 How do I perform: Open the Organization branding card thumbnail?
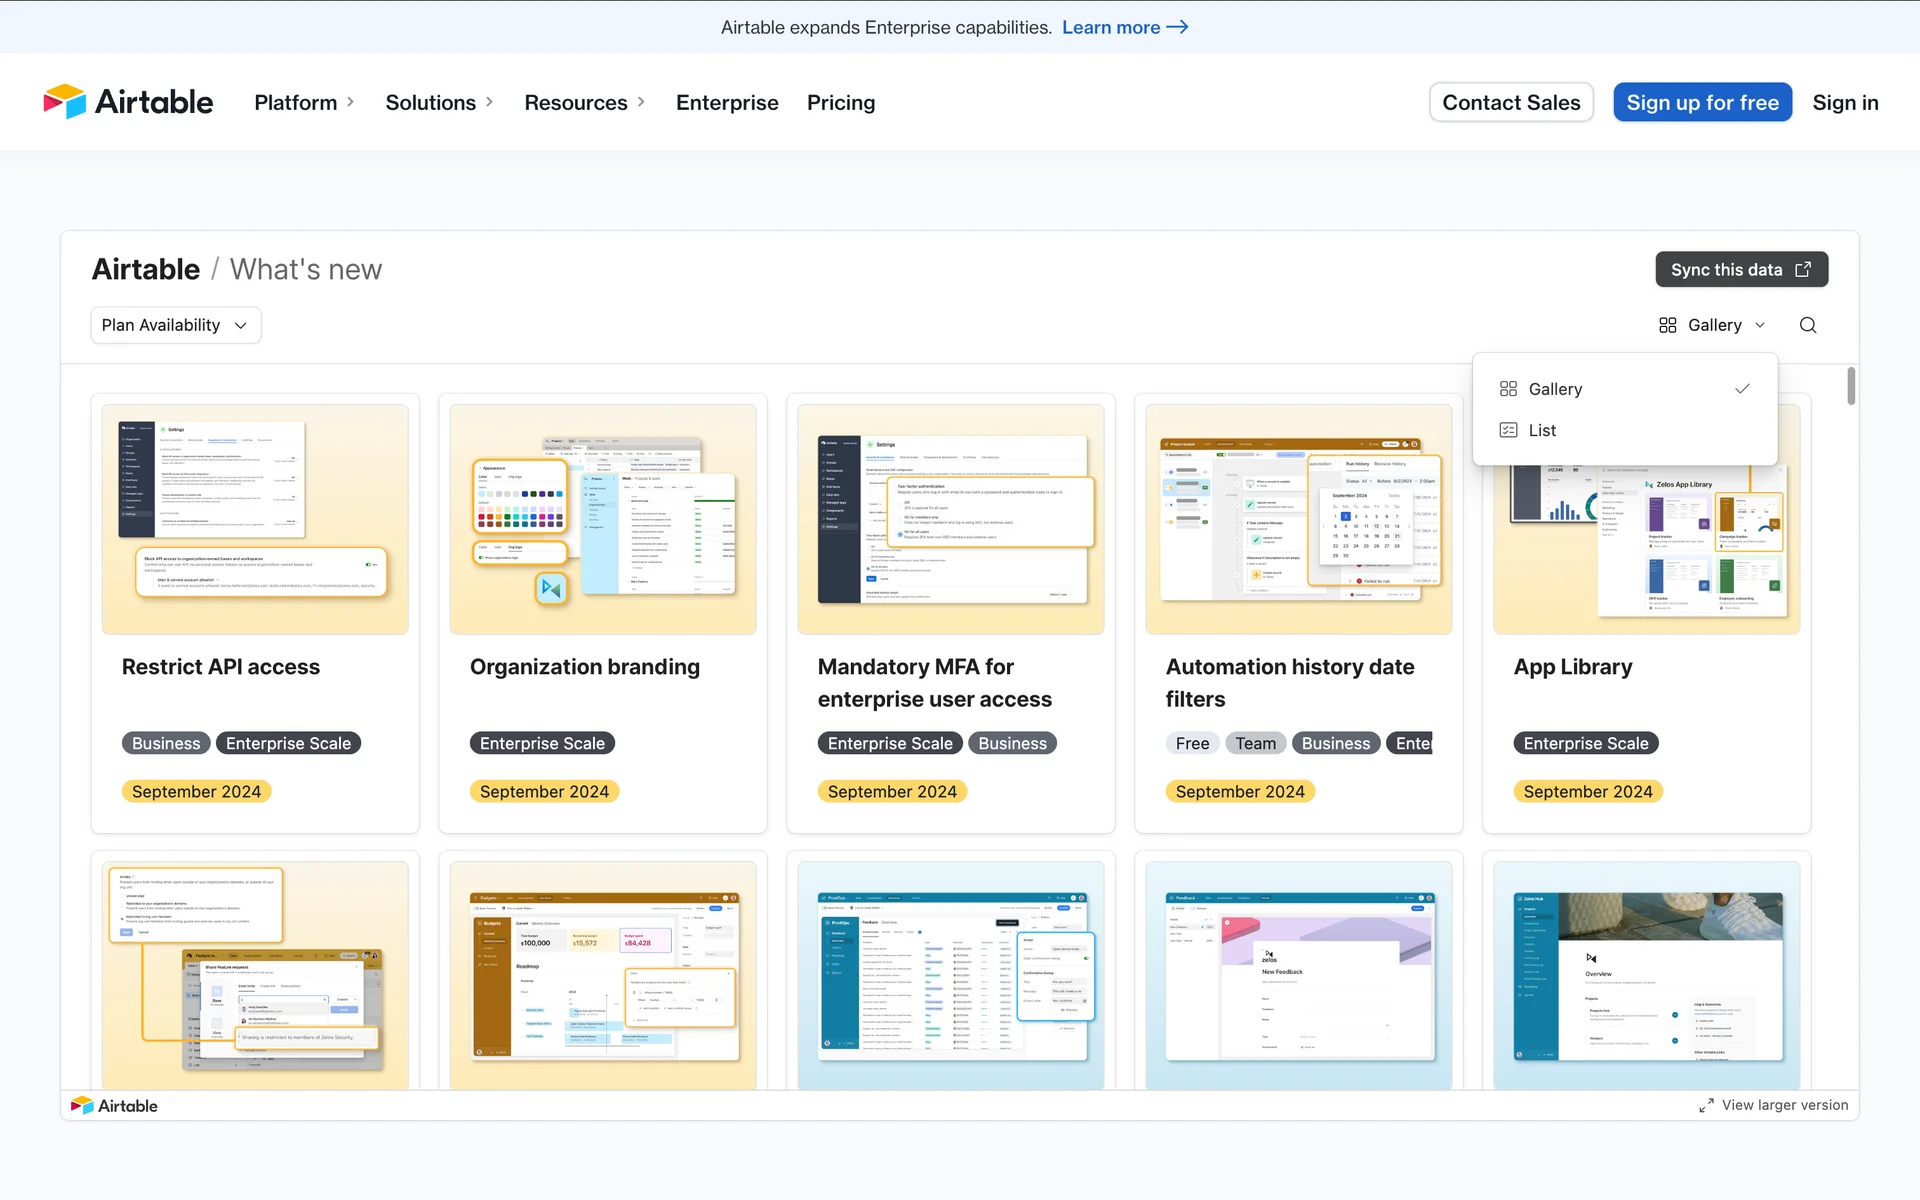[x=602, y=518]
